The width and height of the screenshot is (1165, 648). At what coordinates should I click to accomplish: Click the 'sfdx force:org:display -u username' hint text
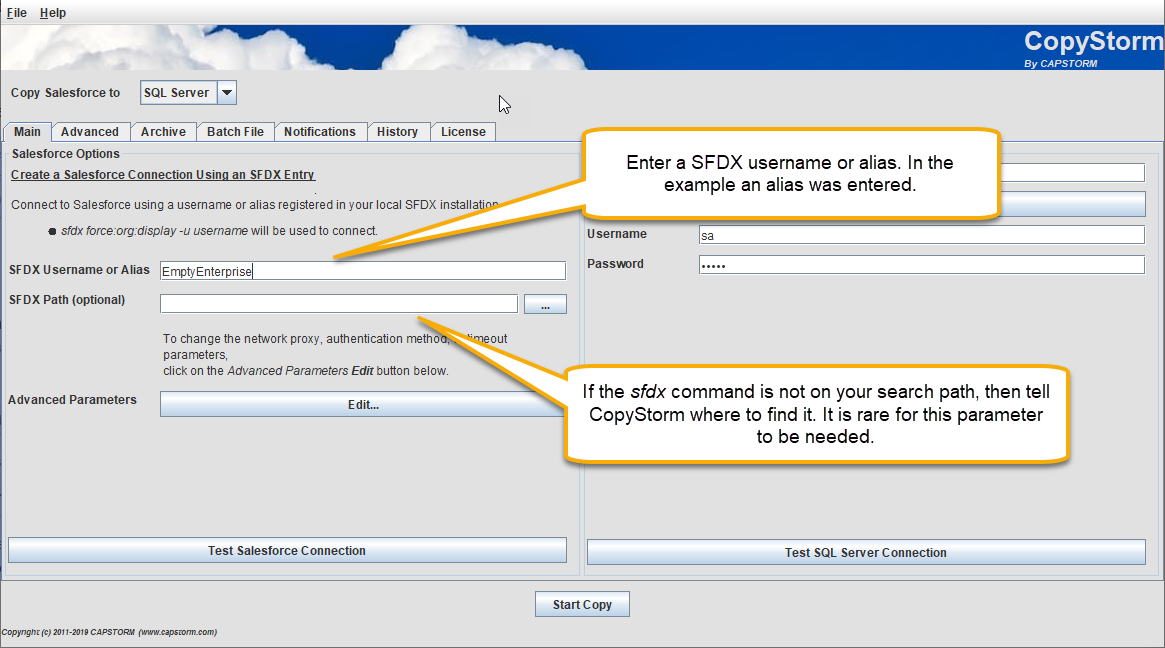click(x=155, y=231)
